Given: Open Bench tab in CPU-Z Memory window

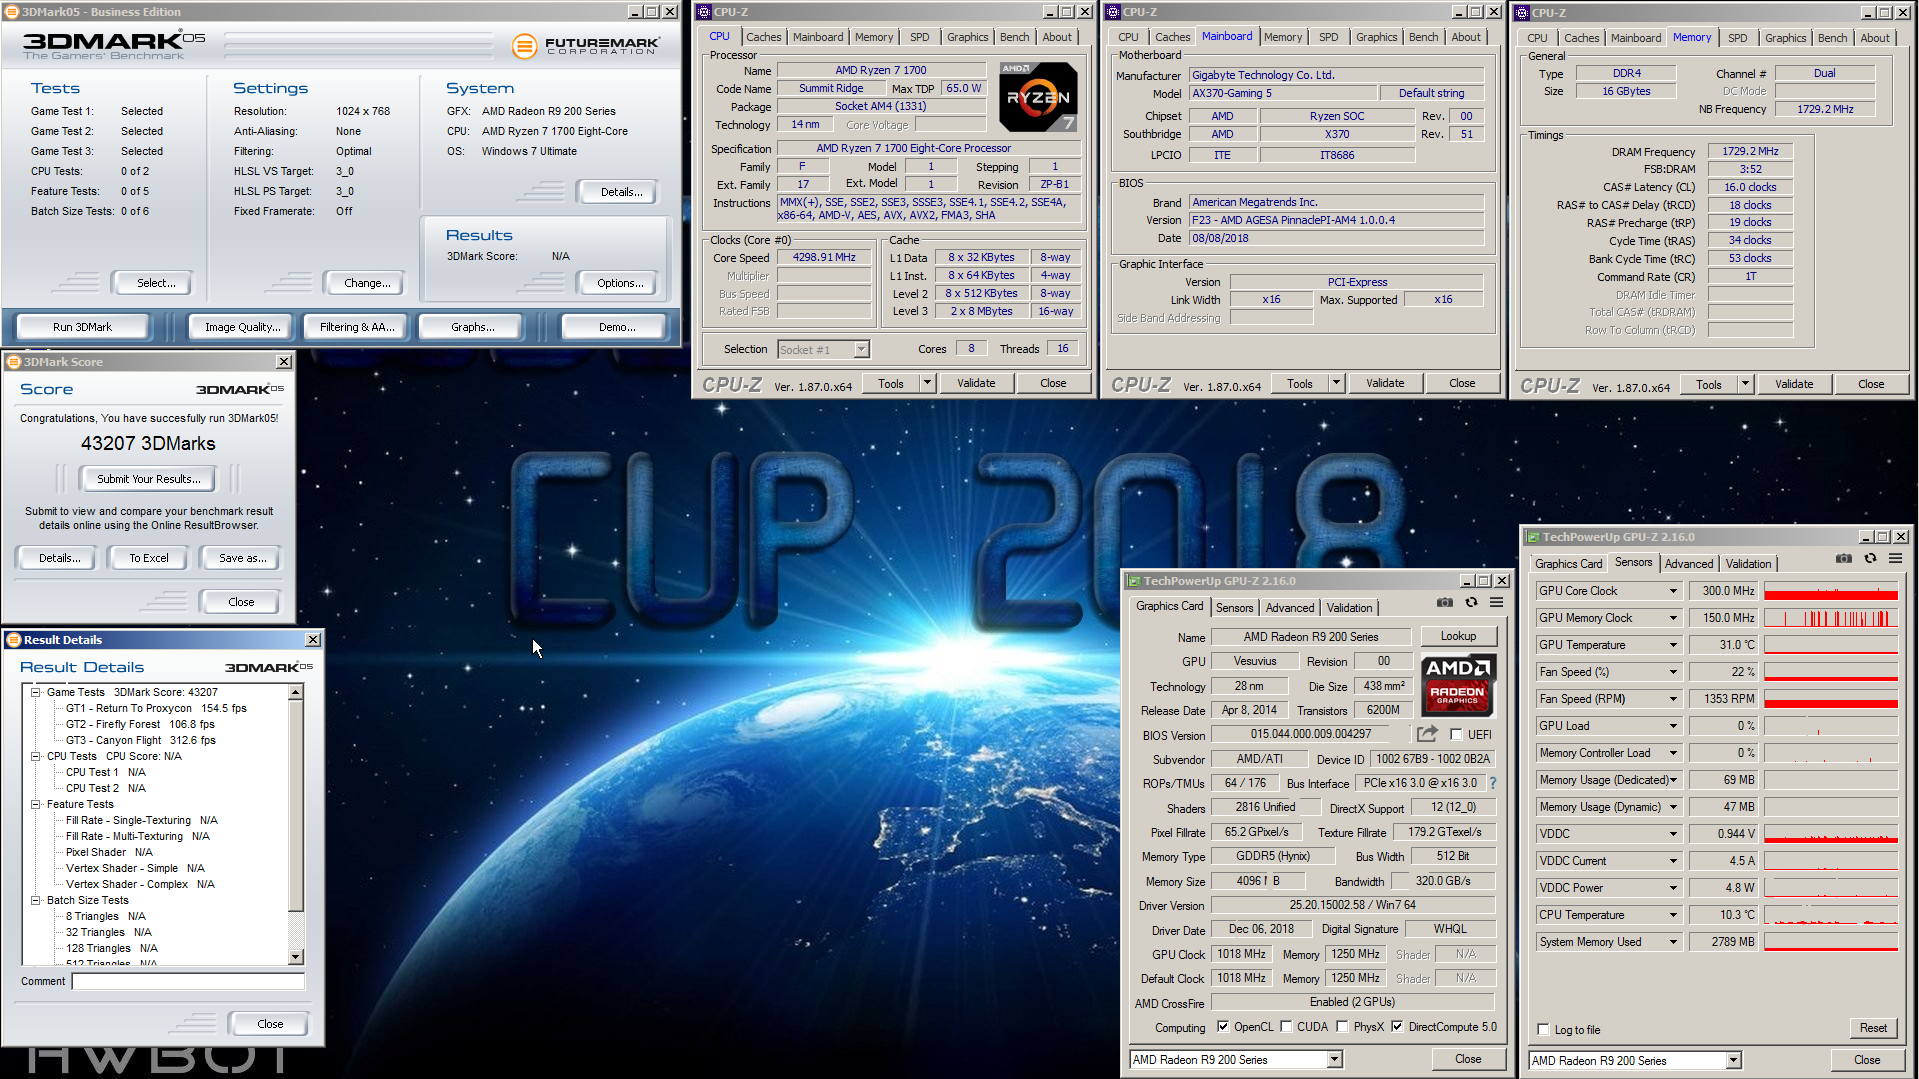Looking at the screenshot, I should (x=1832, y=38).
